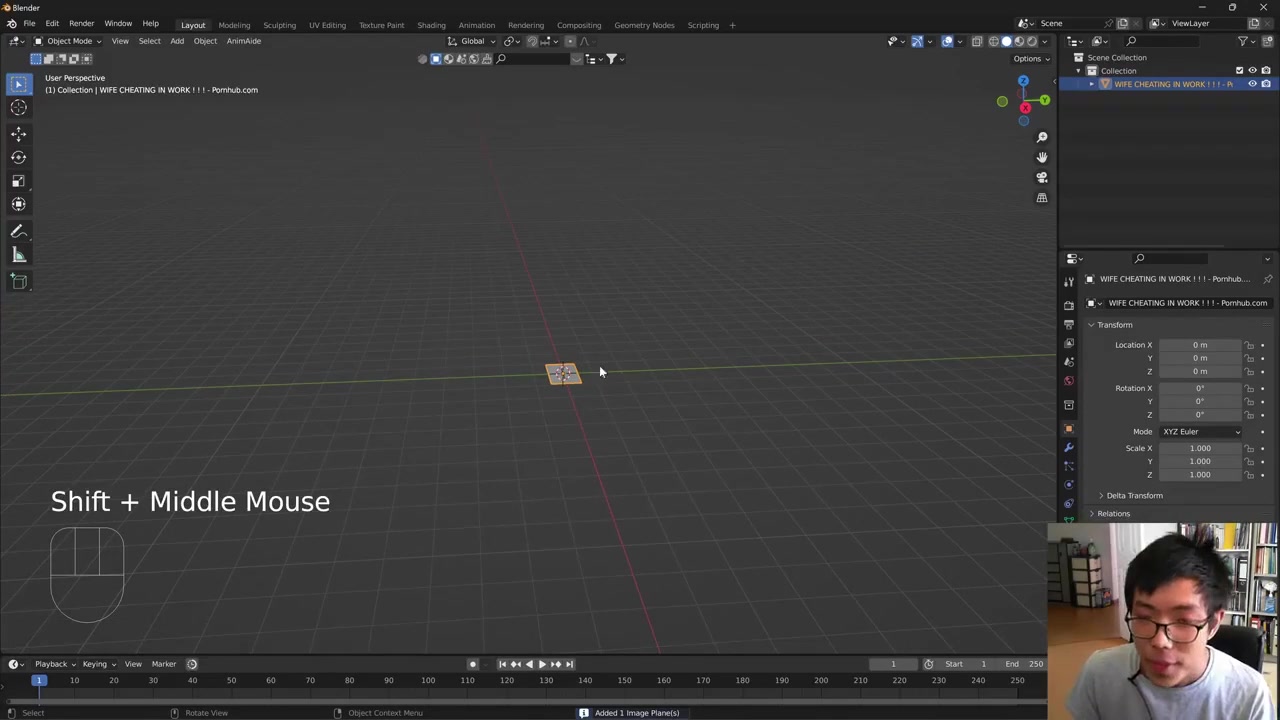Switch to the Shading workspace tab
The height and width of the screenshot is (720, 1280).
point(431,25)
